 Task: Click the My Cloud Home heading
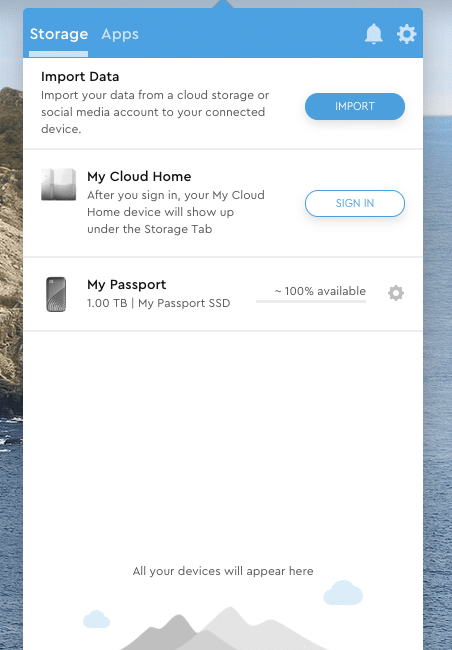139,177
